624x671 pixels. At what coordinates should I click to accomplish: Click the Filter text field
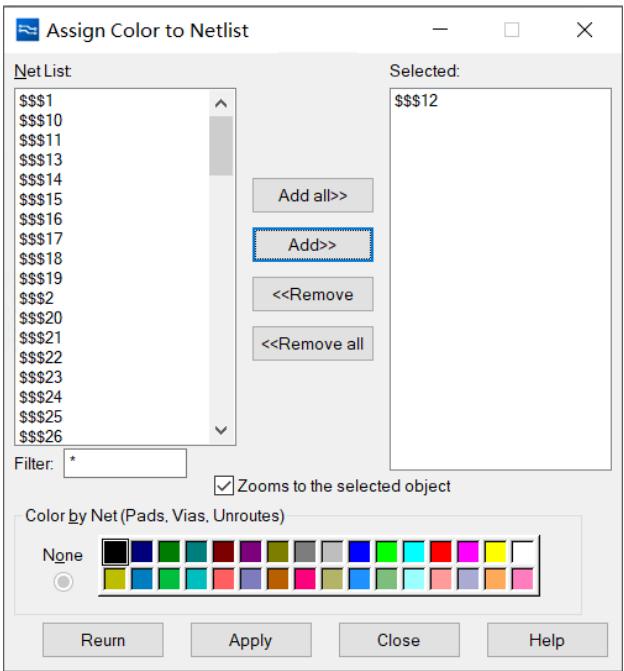125,463
